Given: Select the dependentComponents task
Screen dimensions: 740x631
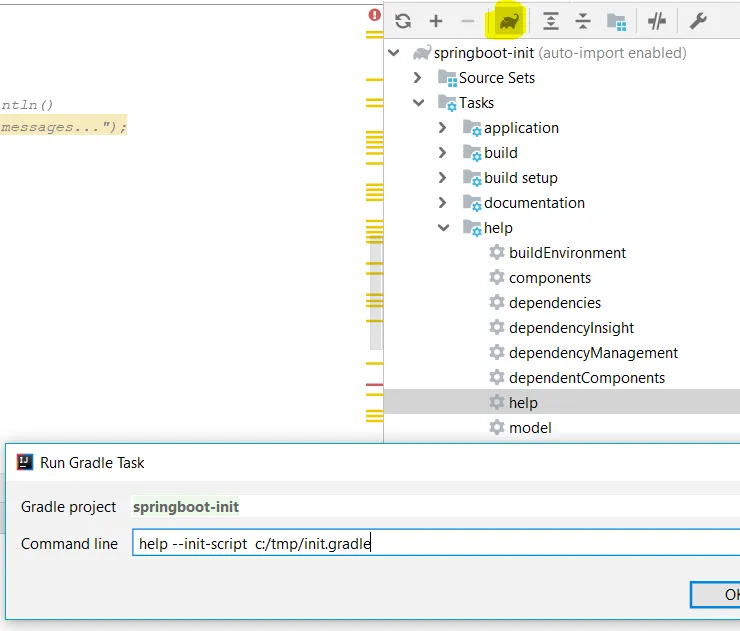Looking at the screenshot, I should click(x=587, y=378).
